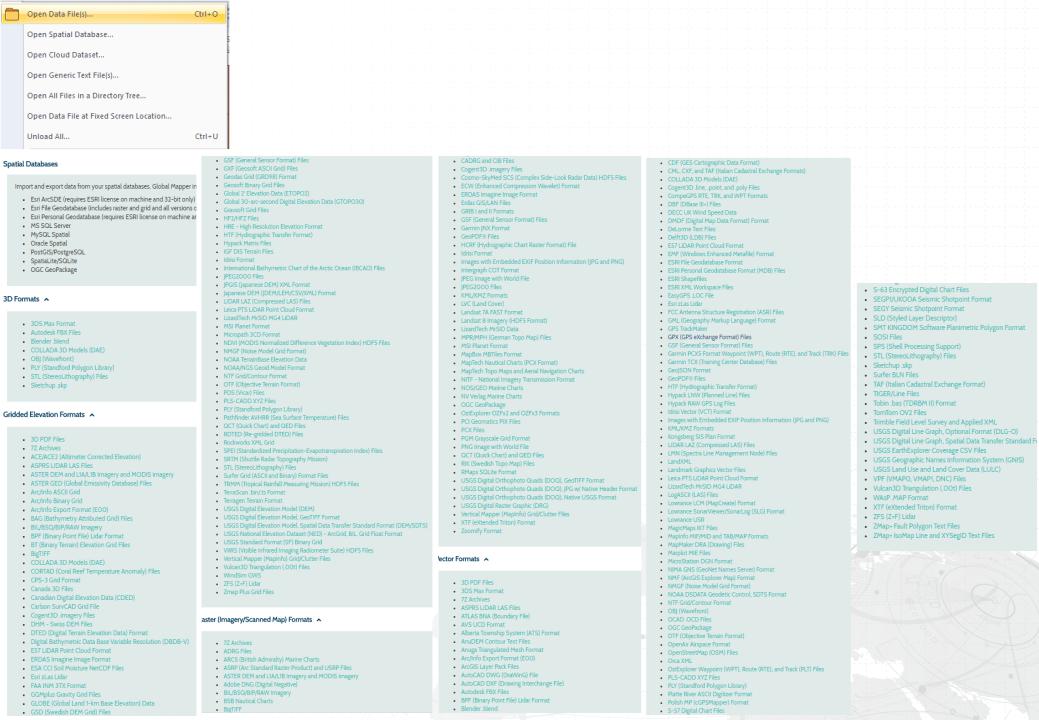This screenshot has width=1039, height=720.
Task: Open Terragen Terrain Format link
Action: point(252,501)
